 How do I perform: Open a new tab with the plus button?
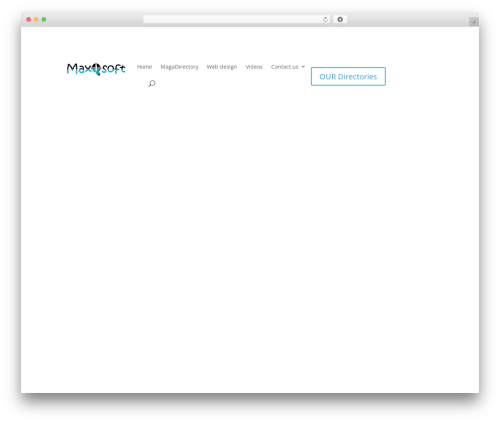(x=474, y=22)
